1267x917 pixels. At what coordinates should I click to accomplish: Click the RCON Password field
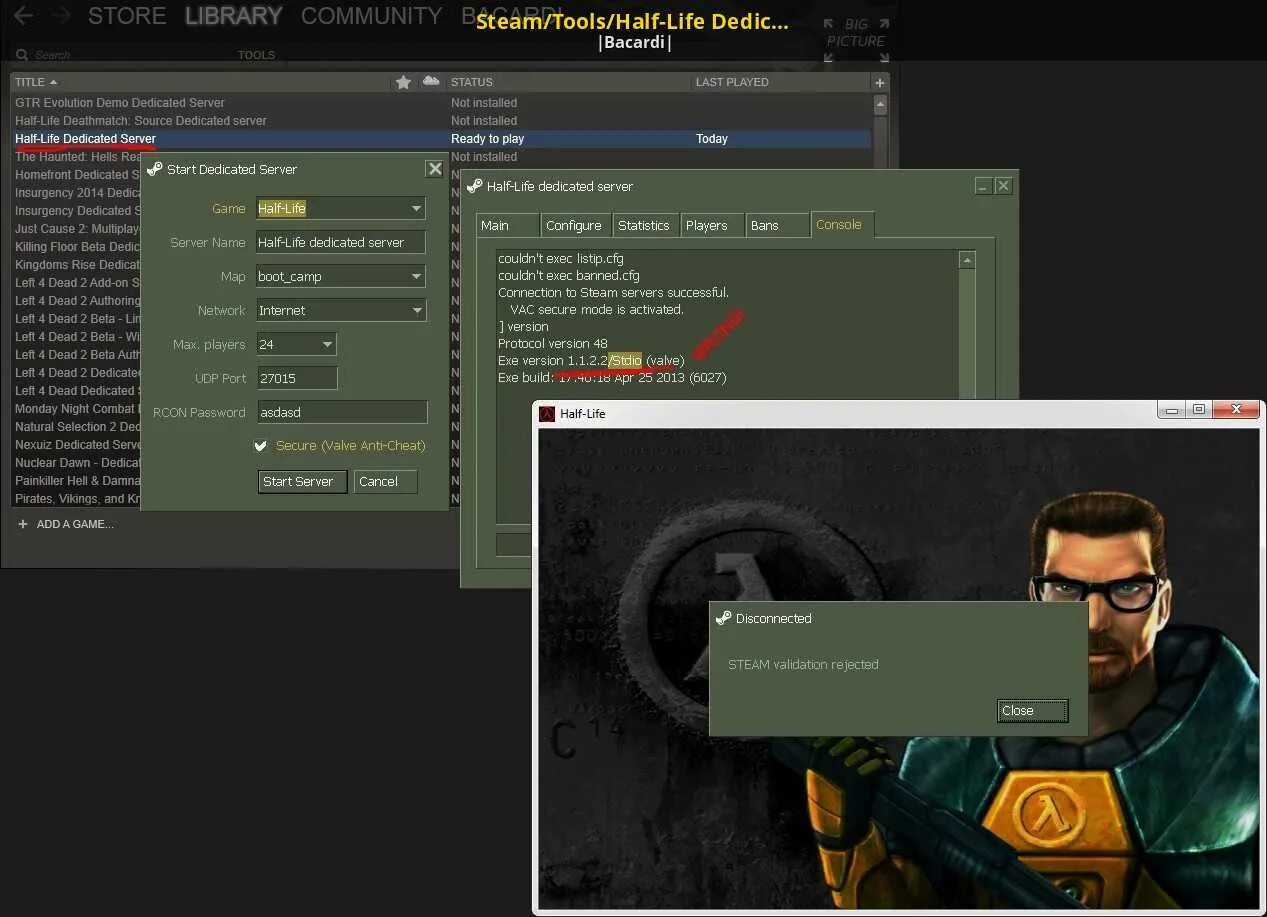click(x=342, y=412)
